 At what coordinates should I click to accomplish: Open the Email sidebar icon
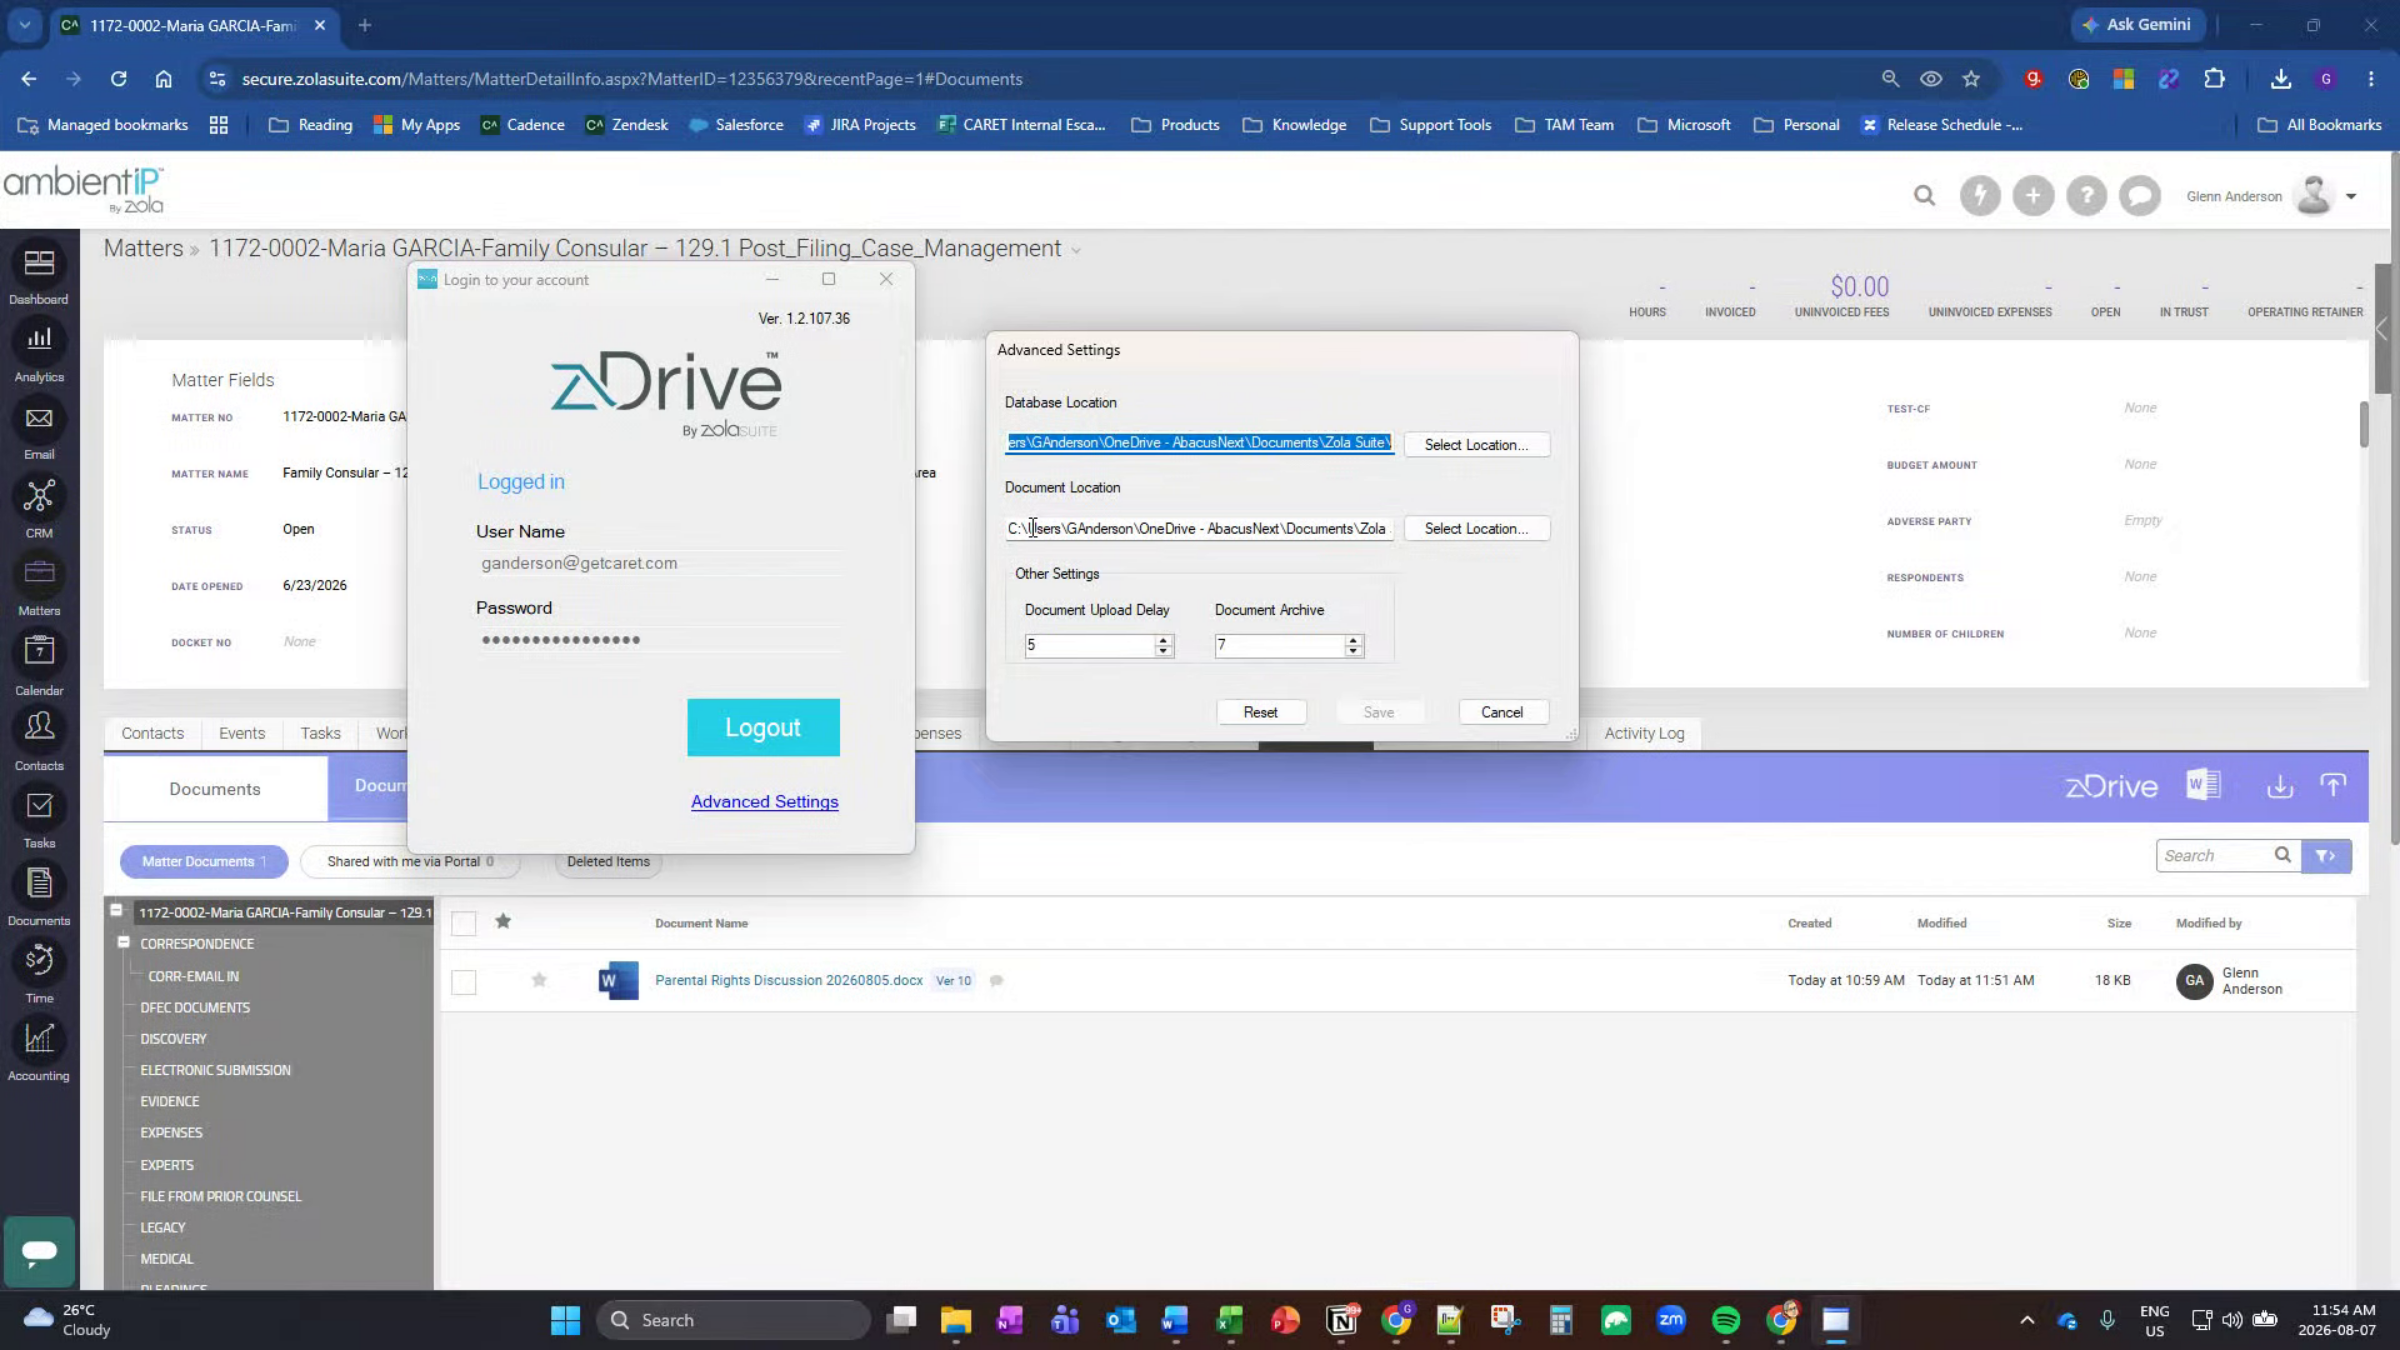pos(39,418)
